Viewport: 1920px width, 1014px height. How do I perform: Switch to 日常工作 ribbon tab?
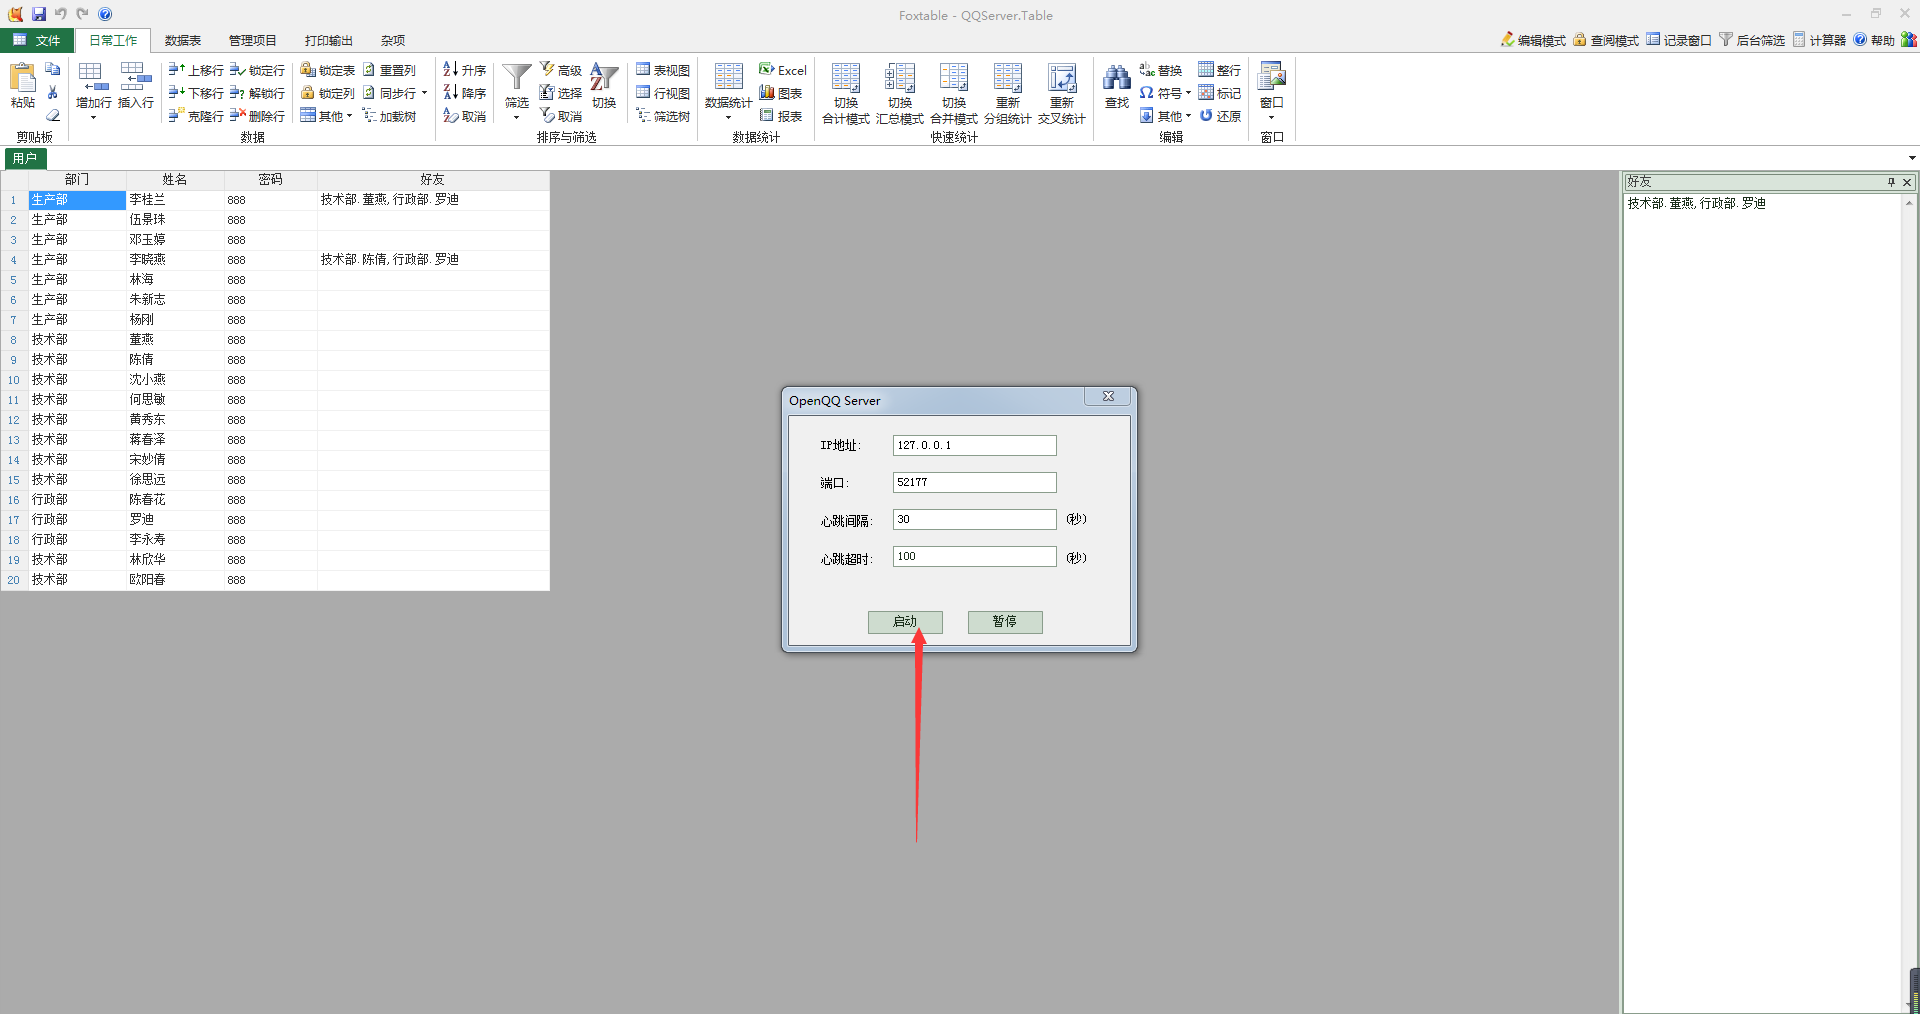click(x=113, y=40)
